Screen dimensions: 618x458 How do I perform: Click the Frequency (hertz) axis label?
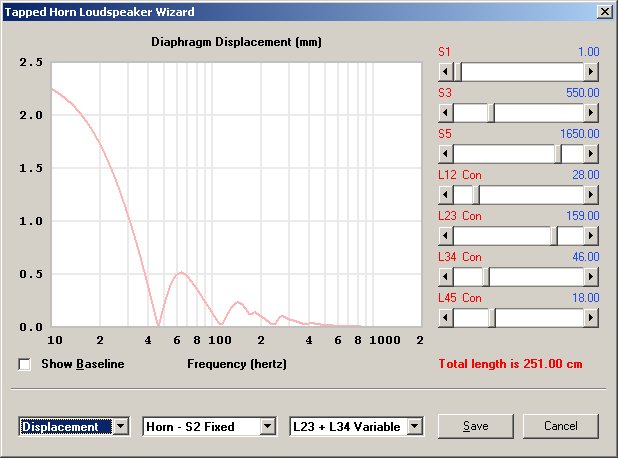tap(237, 364)
